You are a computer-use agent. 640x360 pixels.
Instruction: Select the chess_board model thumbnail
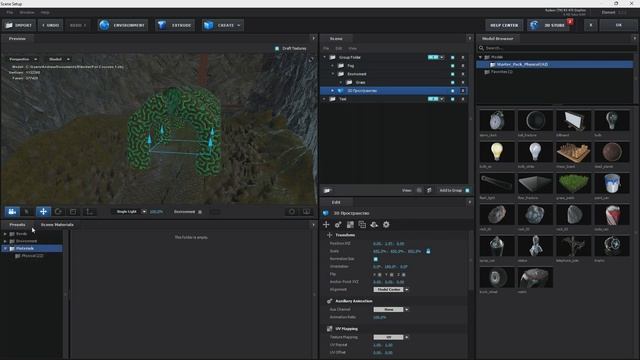(573, 152)
